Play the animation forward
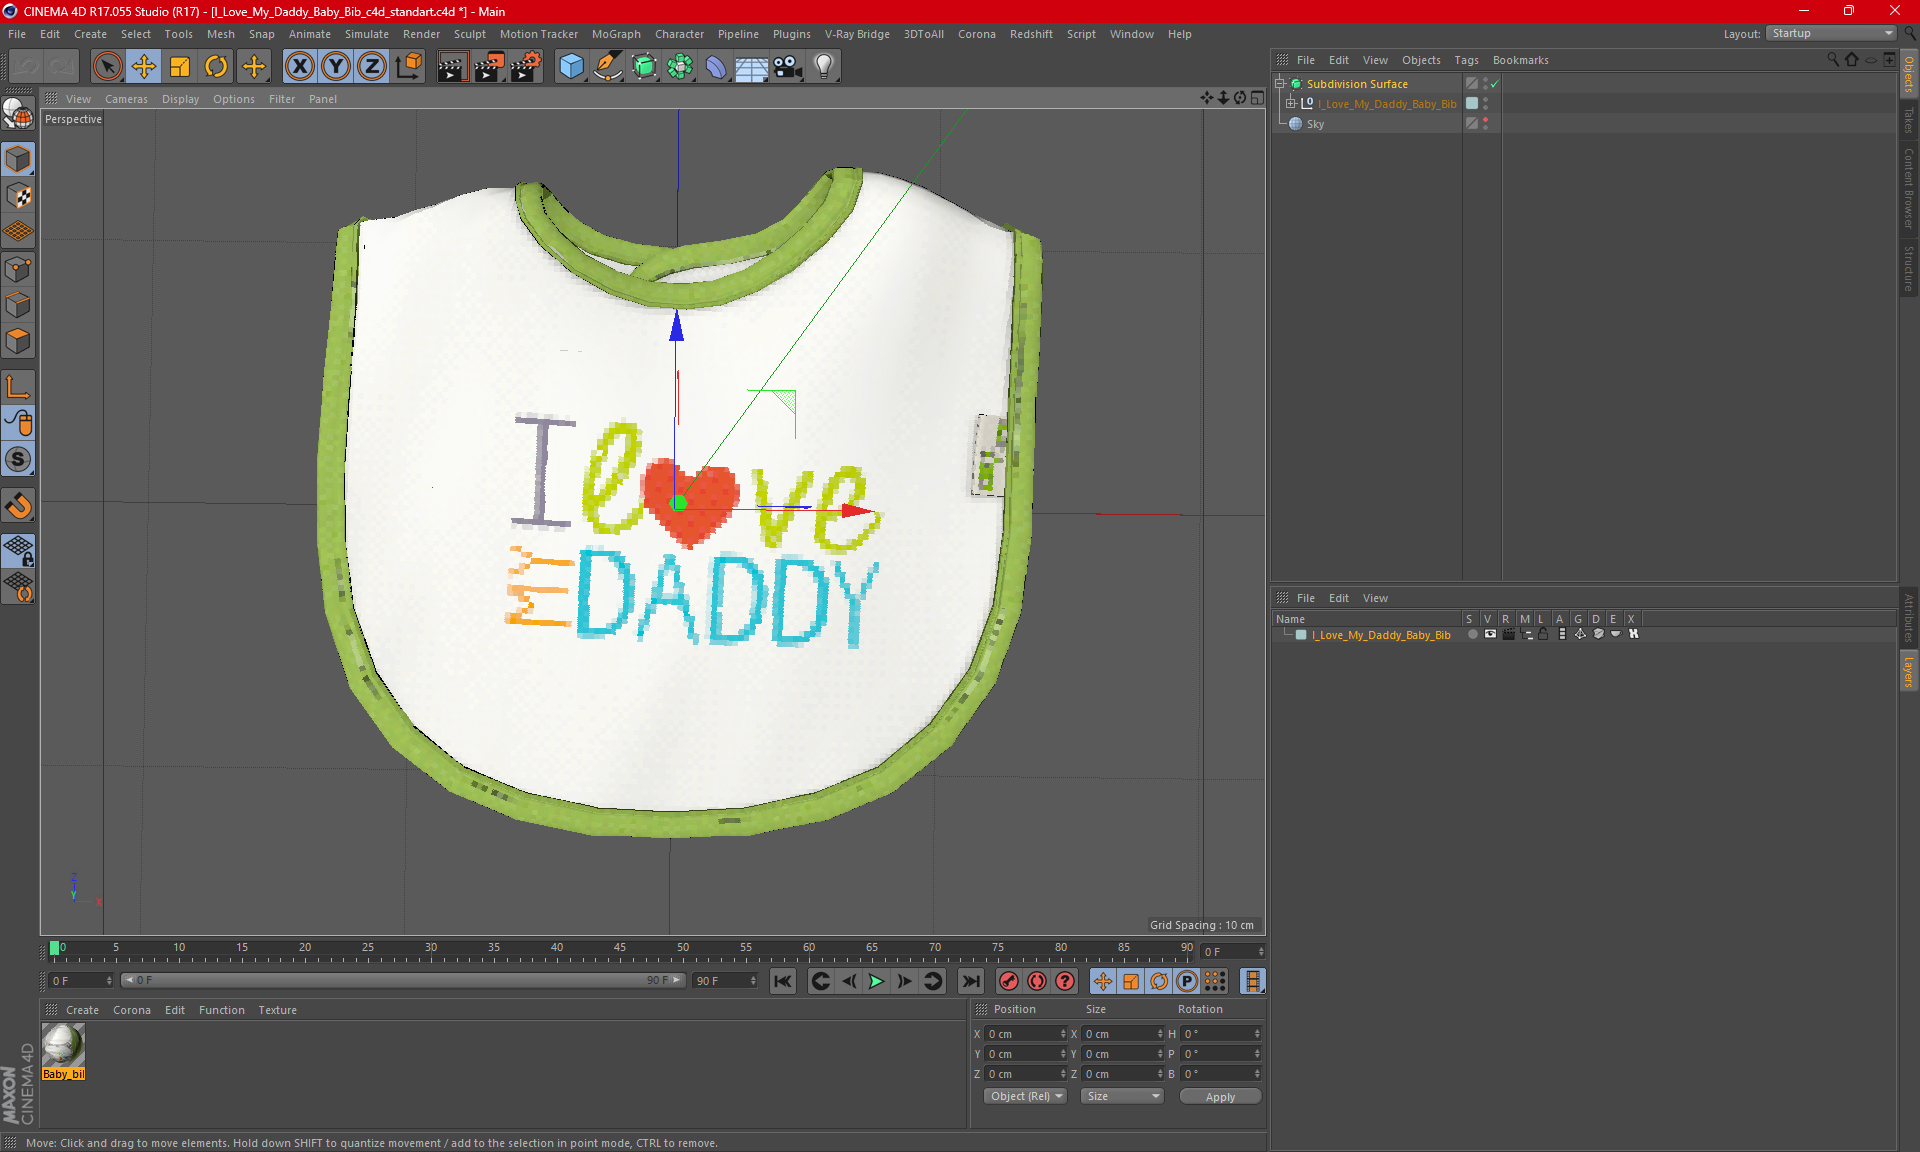The width and height of the screenshot is (1920, 1152). 876,981
